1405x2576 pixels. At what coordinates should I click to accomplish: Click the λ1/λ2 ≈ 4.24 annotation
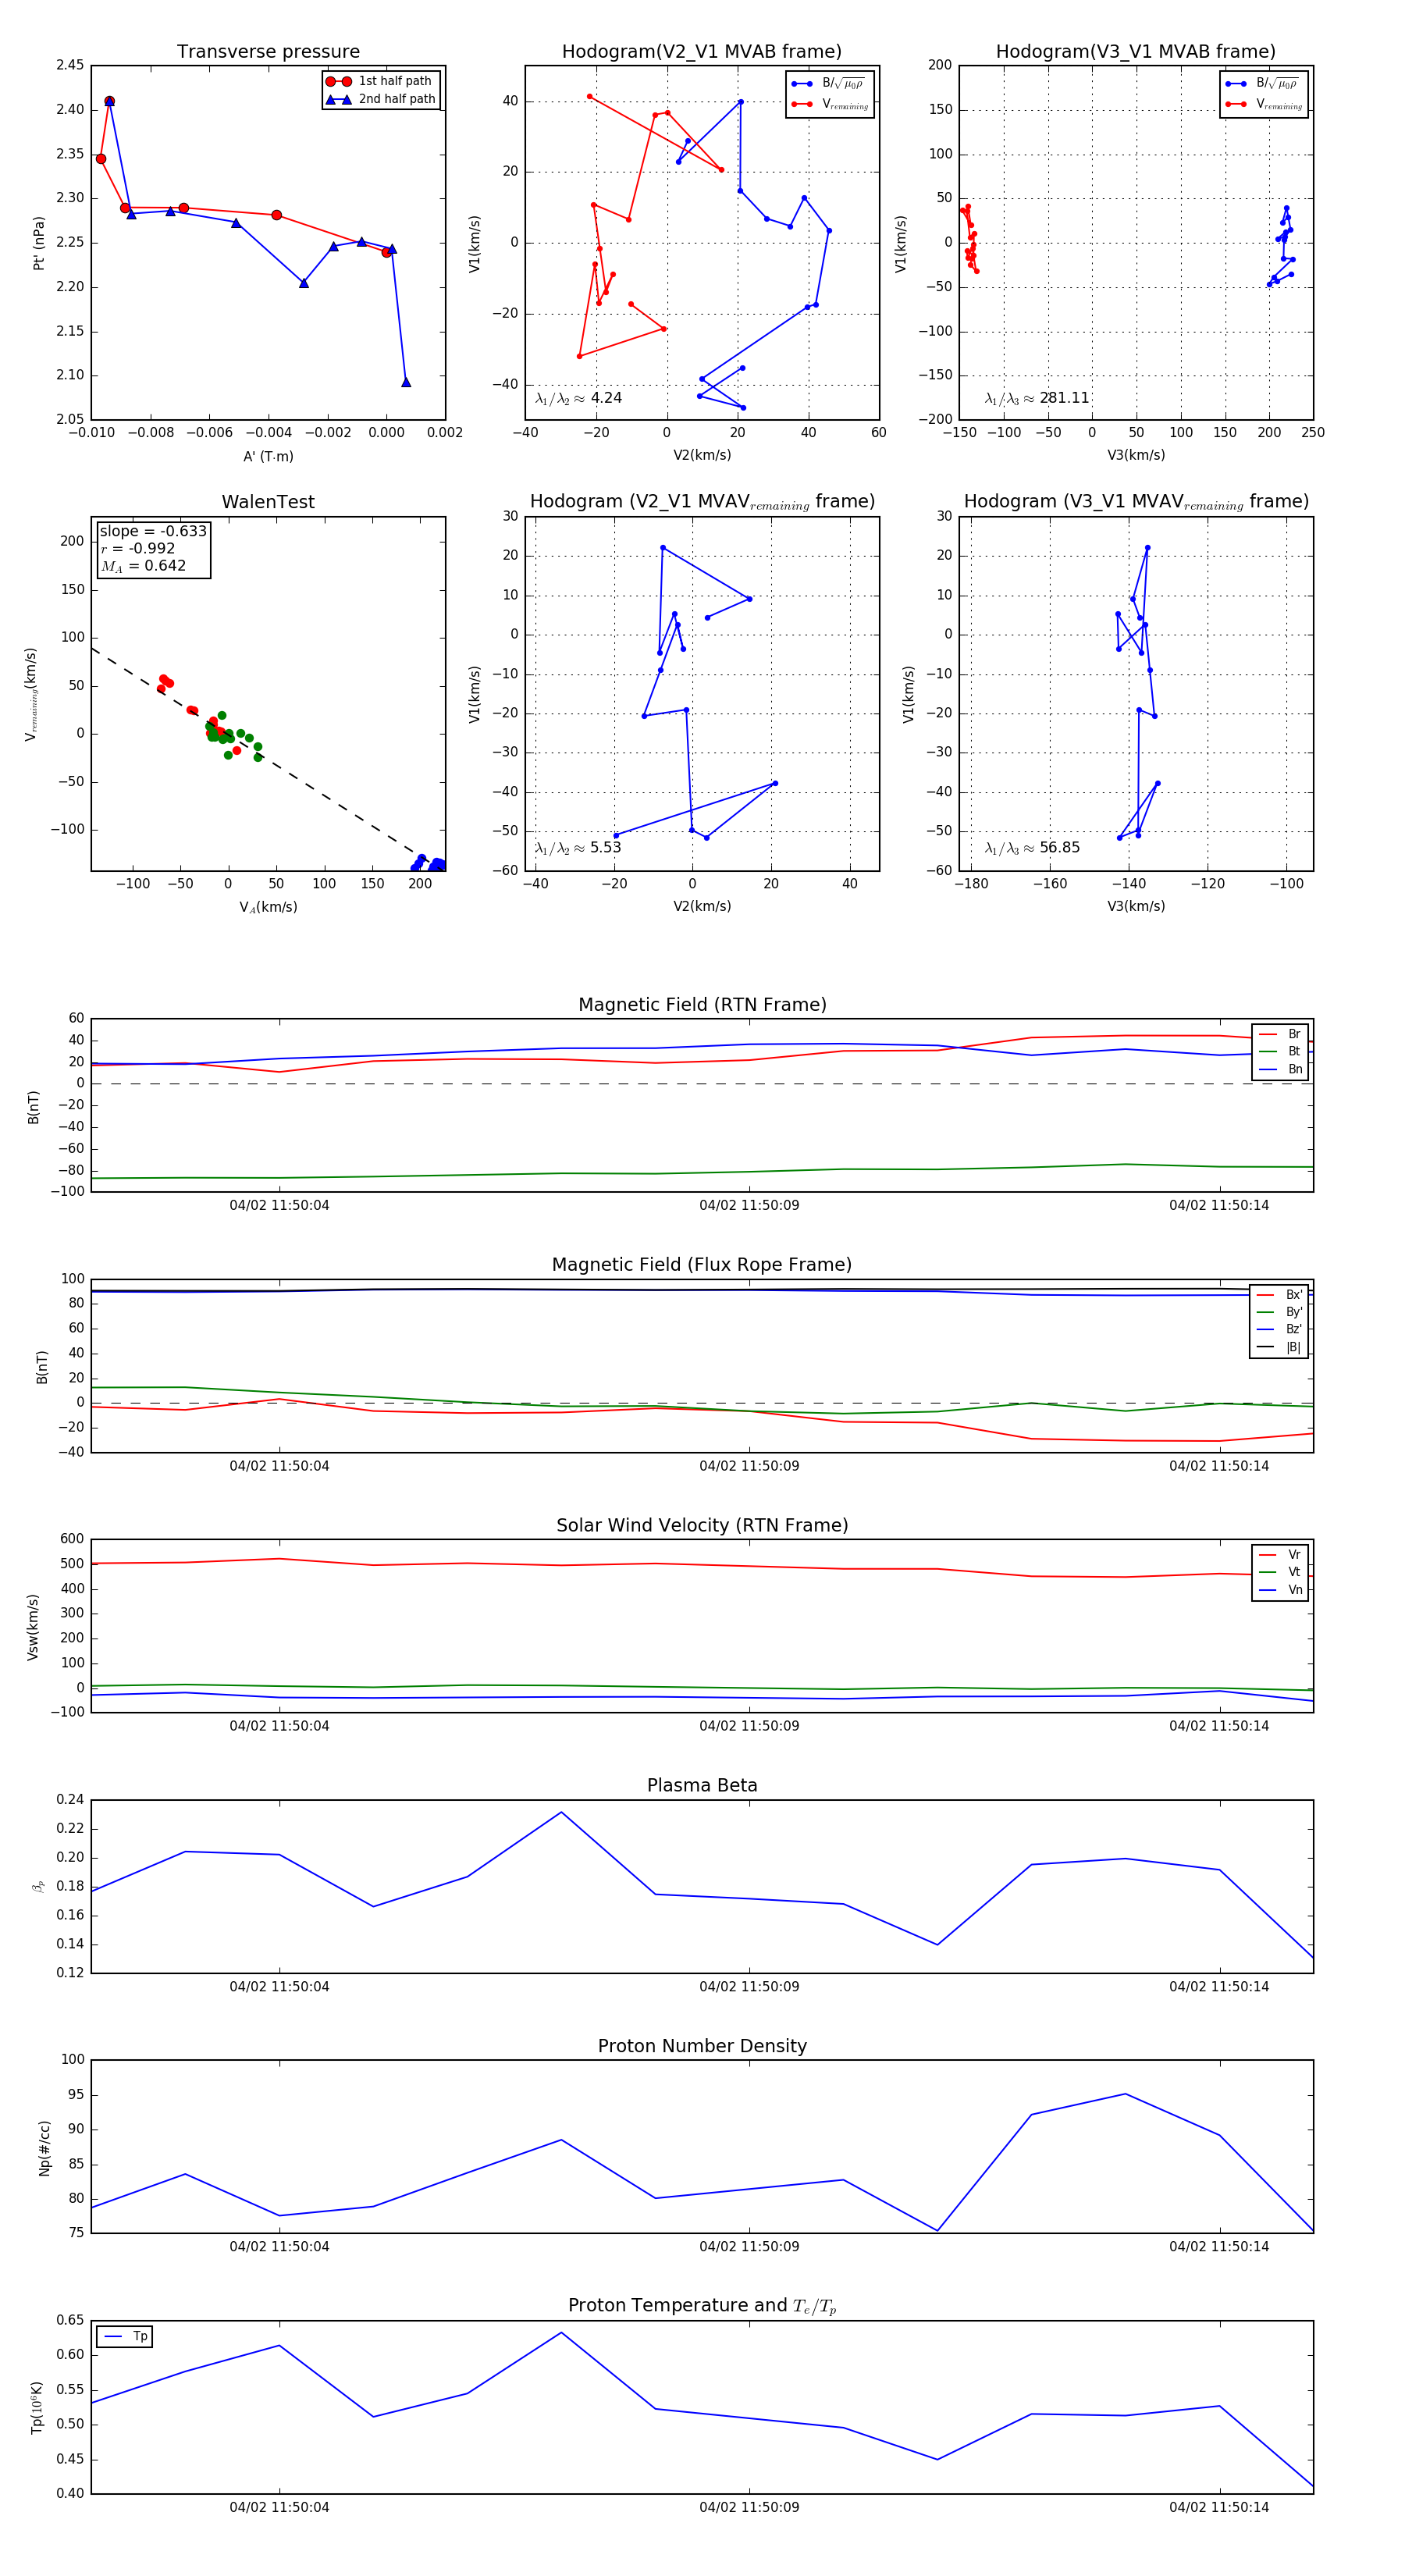[579, 398]
